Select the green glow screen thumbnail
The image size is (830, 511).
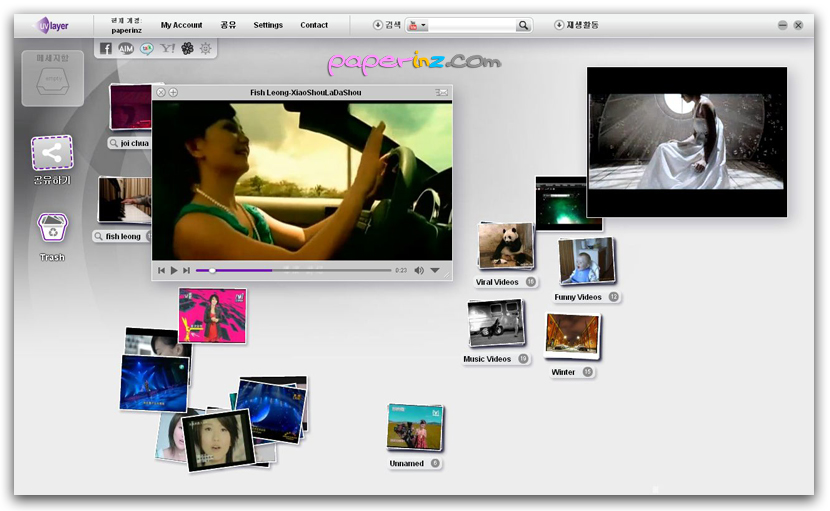561,204
